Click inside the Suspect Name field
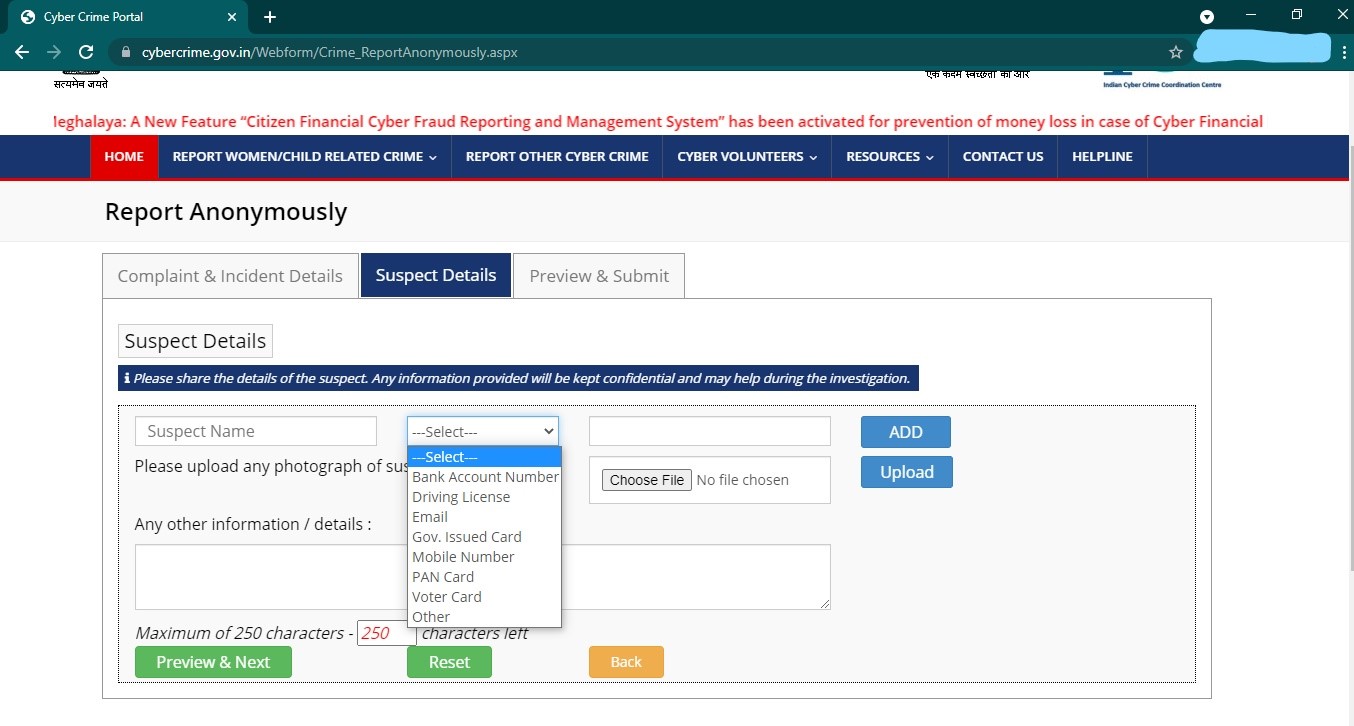The image size is (1354, 726). coord(255,430)
